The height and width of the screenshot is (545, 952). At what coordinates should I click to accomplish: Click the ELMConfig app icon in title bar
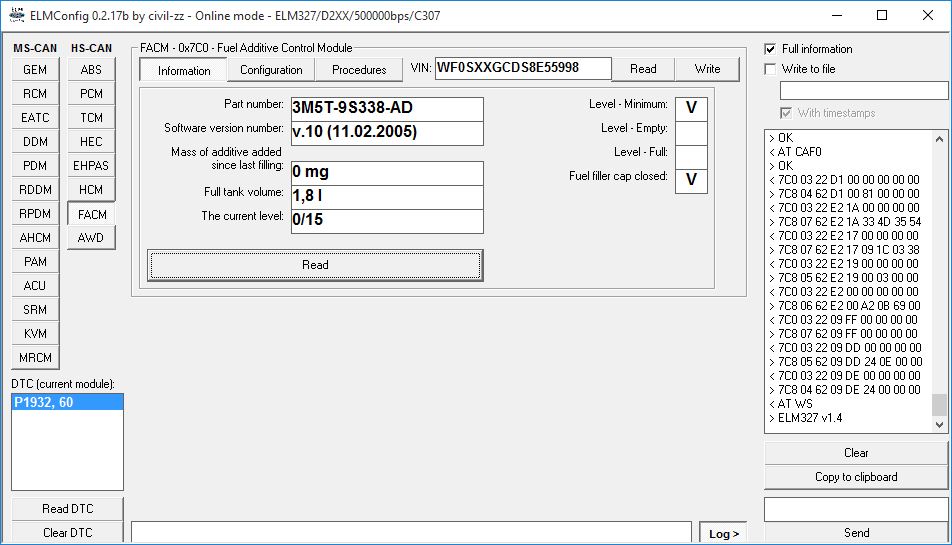pyautogui.click(x=16, y=15)
